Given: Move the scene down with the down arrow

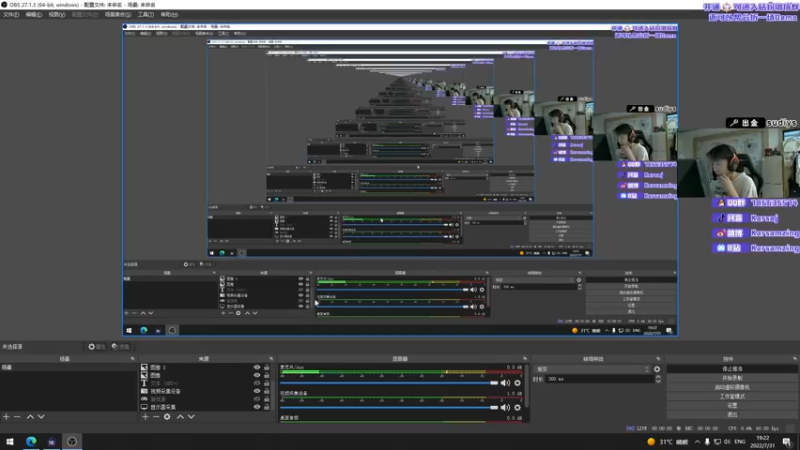Looking at the screenshot, I should pos(41,417).
